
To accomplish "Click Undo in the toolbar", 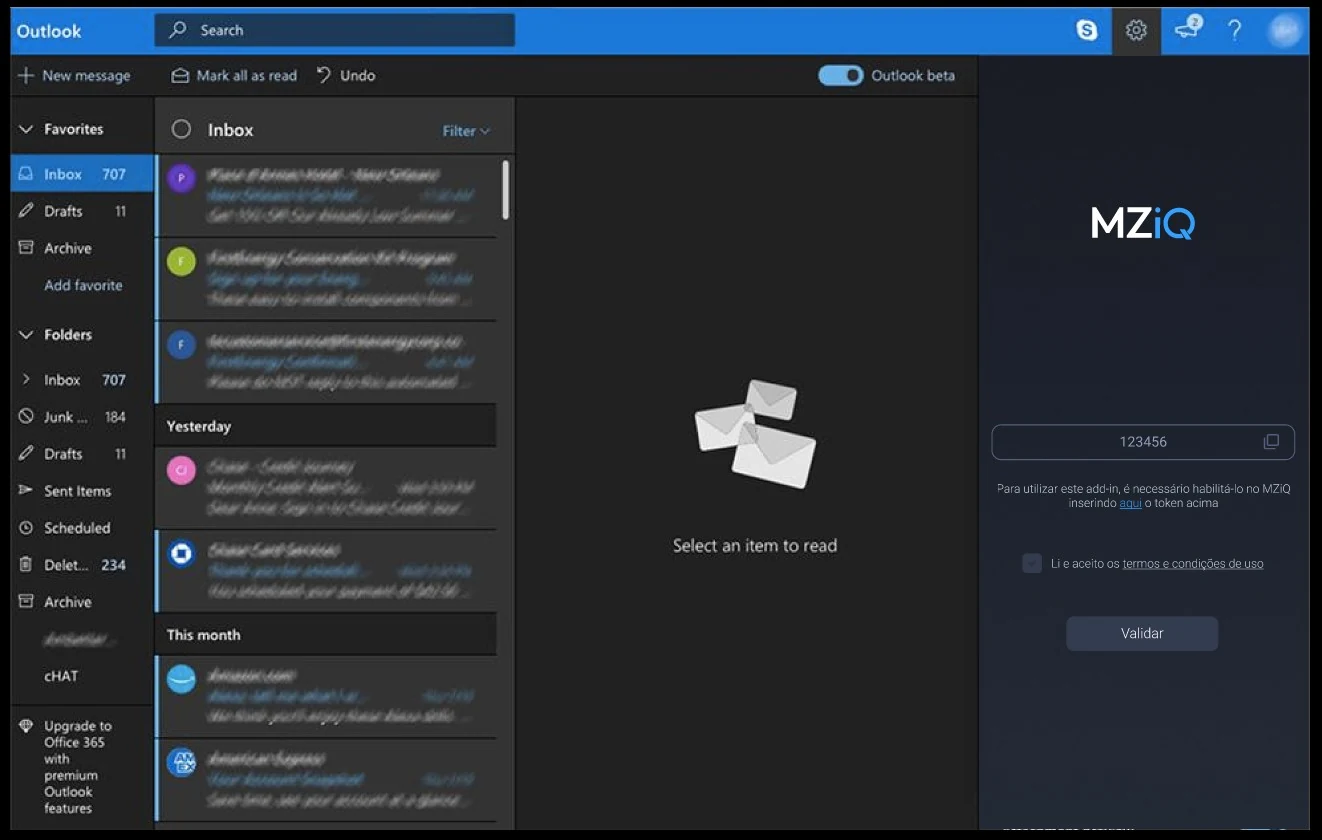I will tap(346, 76).
